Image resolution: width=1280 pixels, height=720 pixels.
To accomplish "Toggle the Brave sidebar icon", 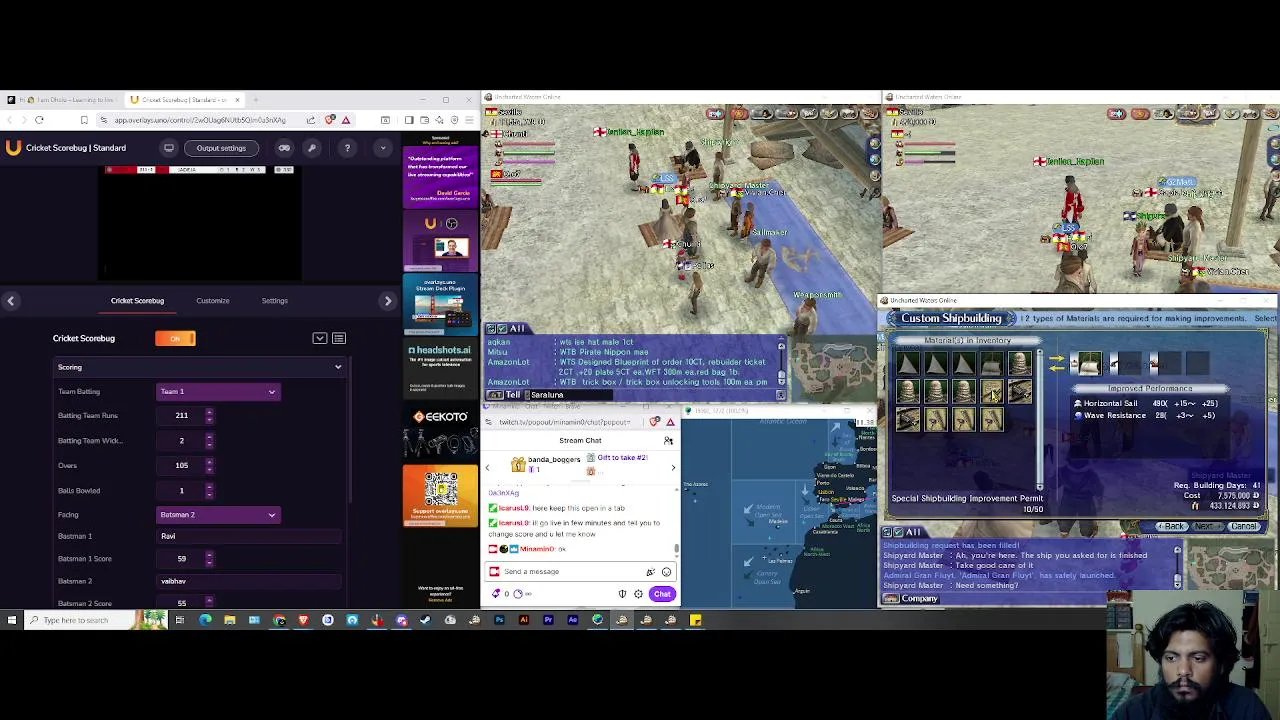I will point(408,120).
